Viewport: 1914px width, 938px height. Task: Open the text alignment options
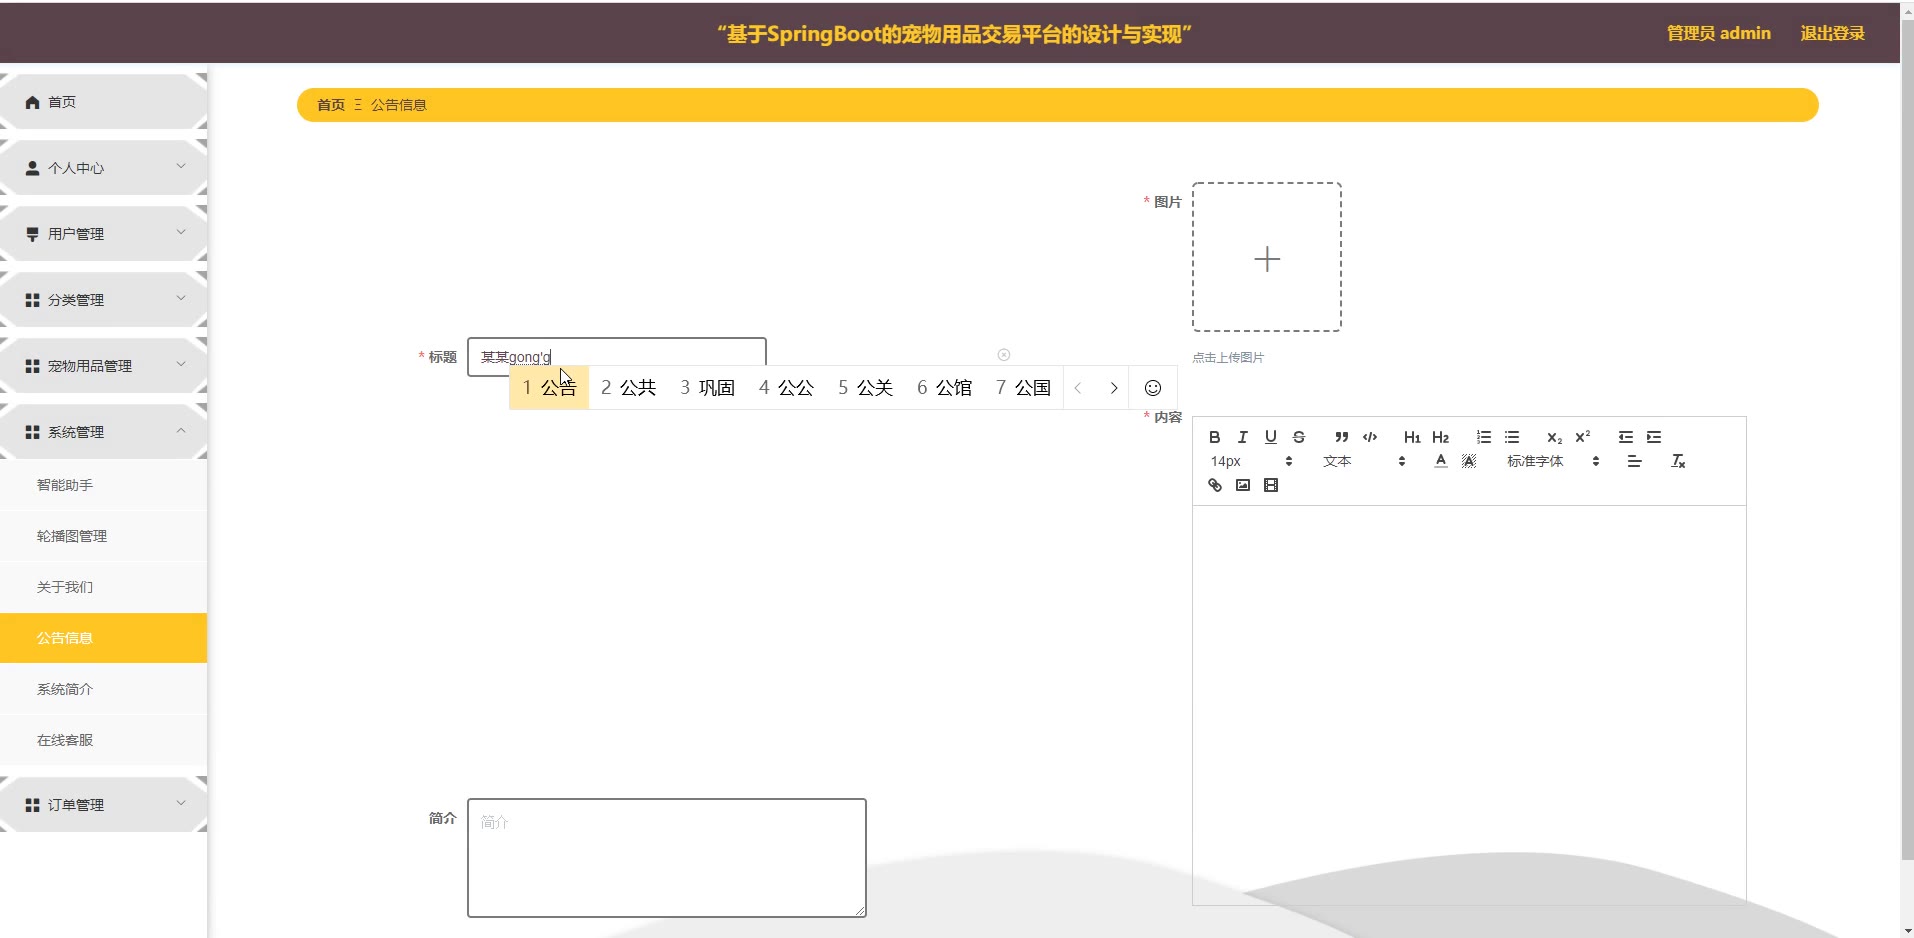1634,461
